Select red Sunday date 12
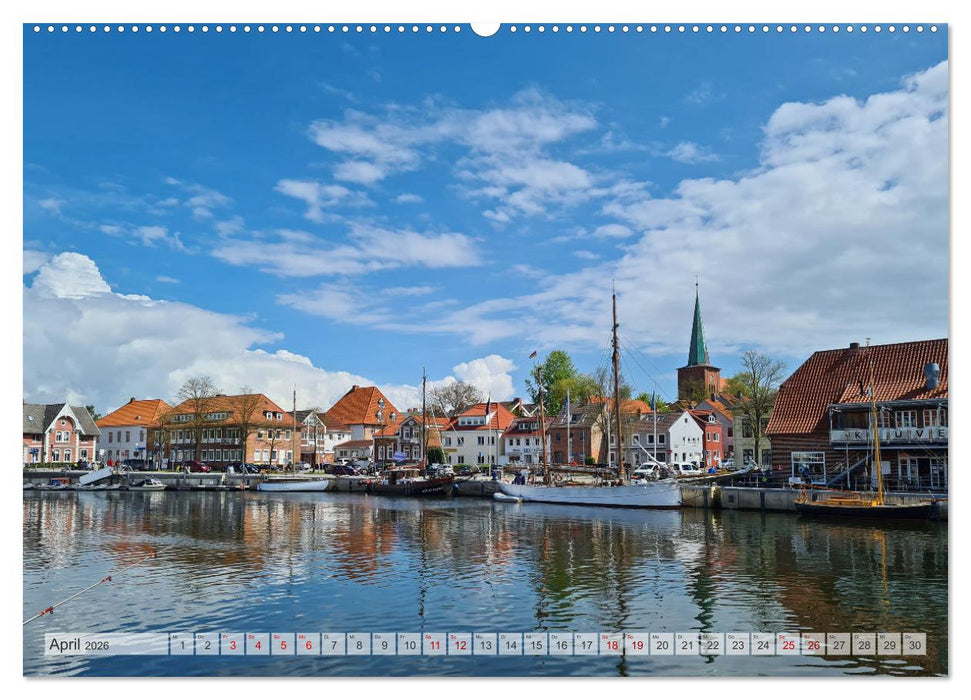Screen dimensions: 971x700 (460, 649)
